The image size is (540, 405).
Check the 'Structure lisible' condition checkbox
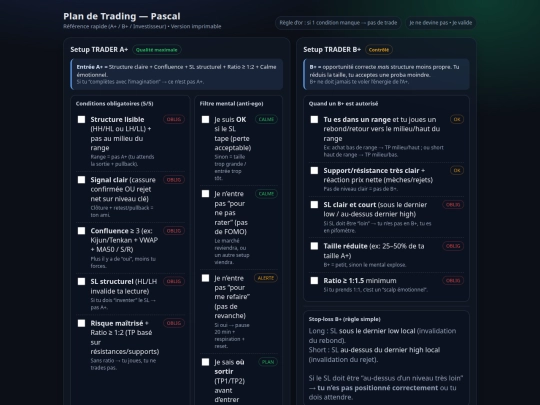(81, 120)
